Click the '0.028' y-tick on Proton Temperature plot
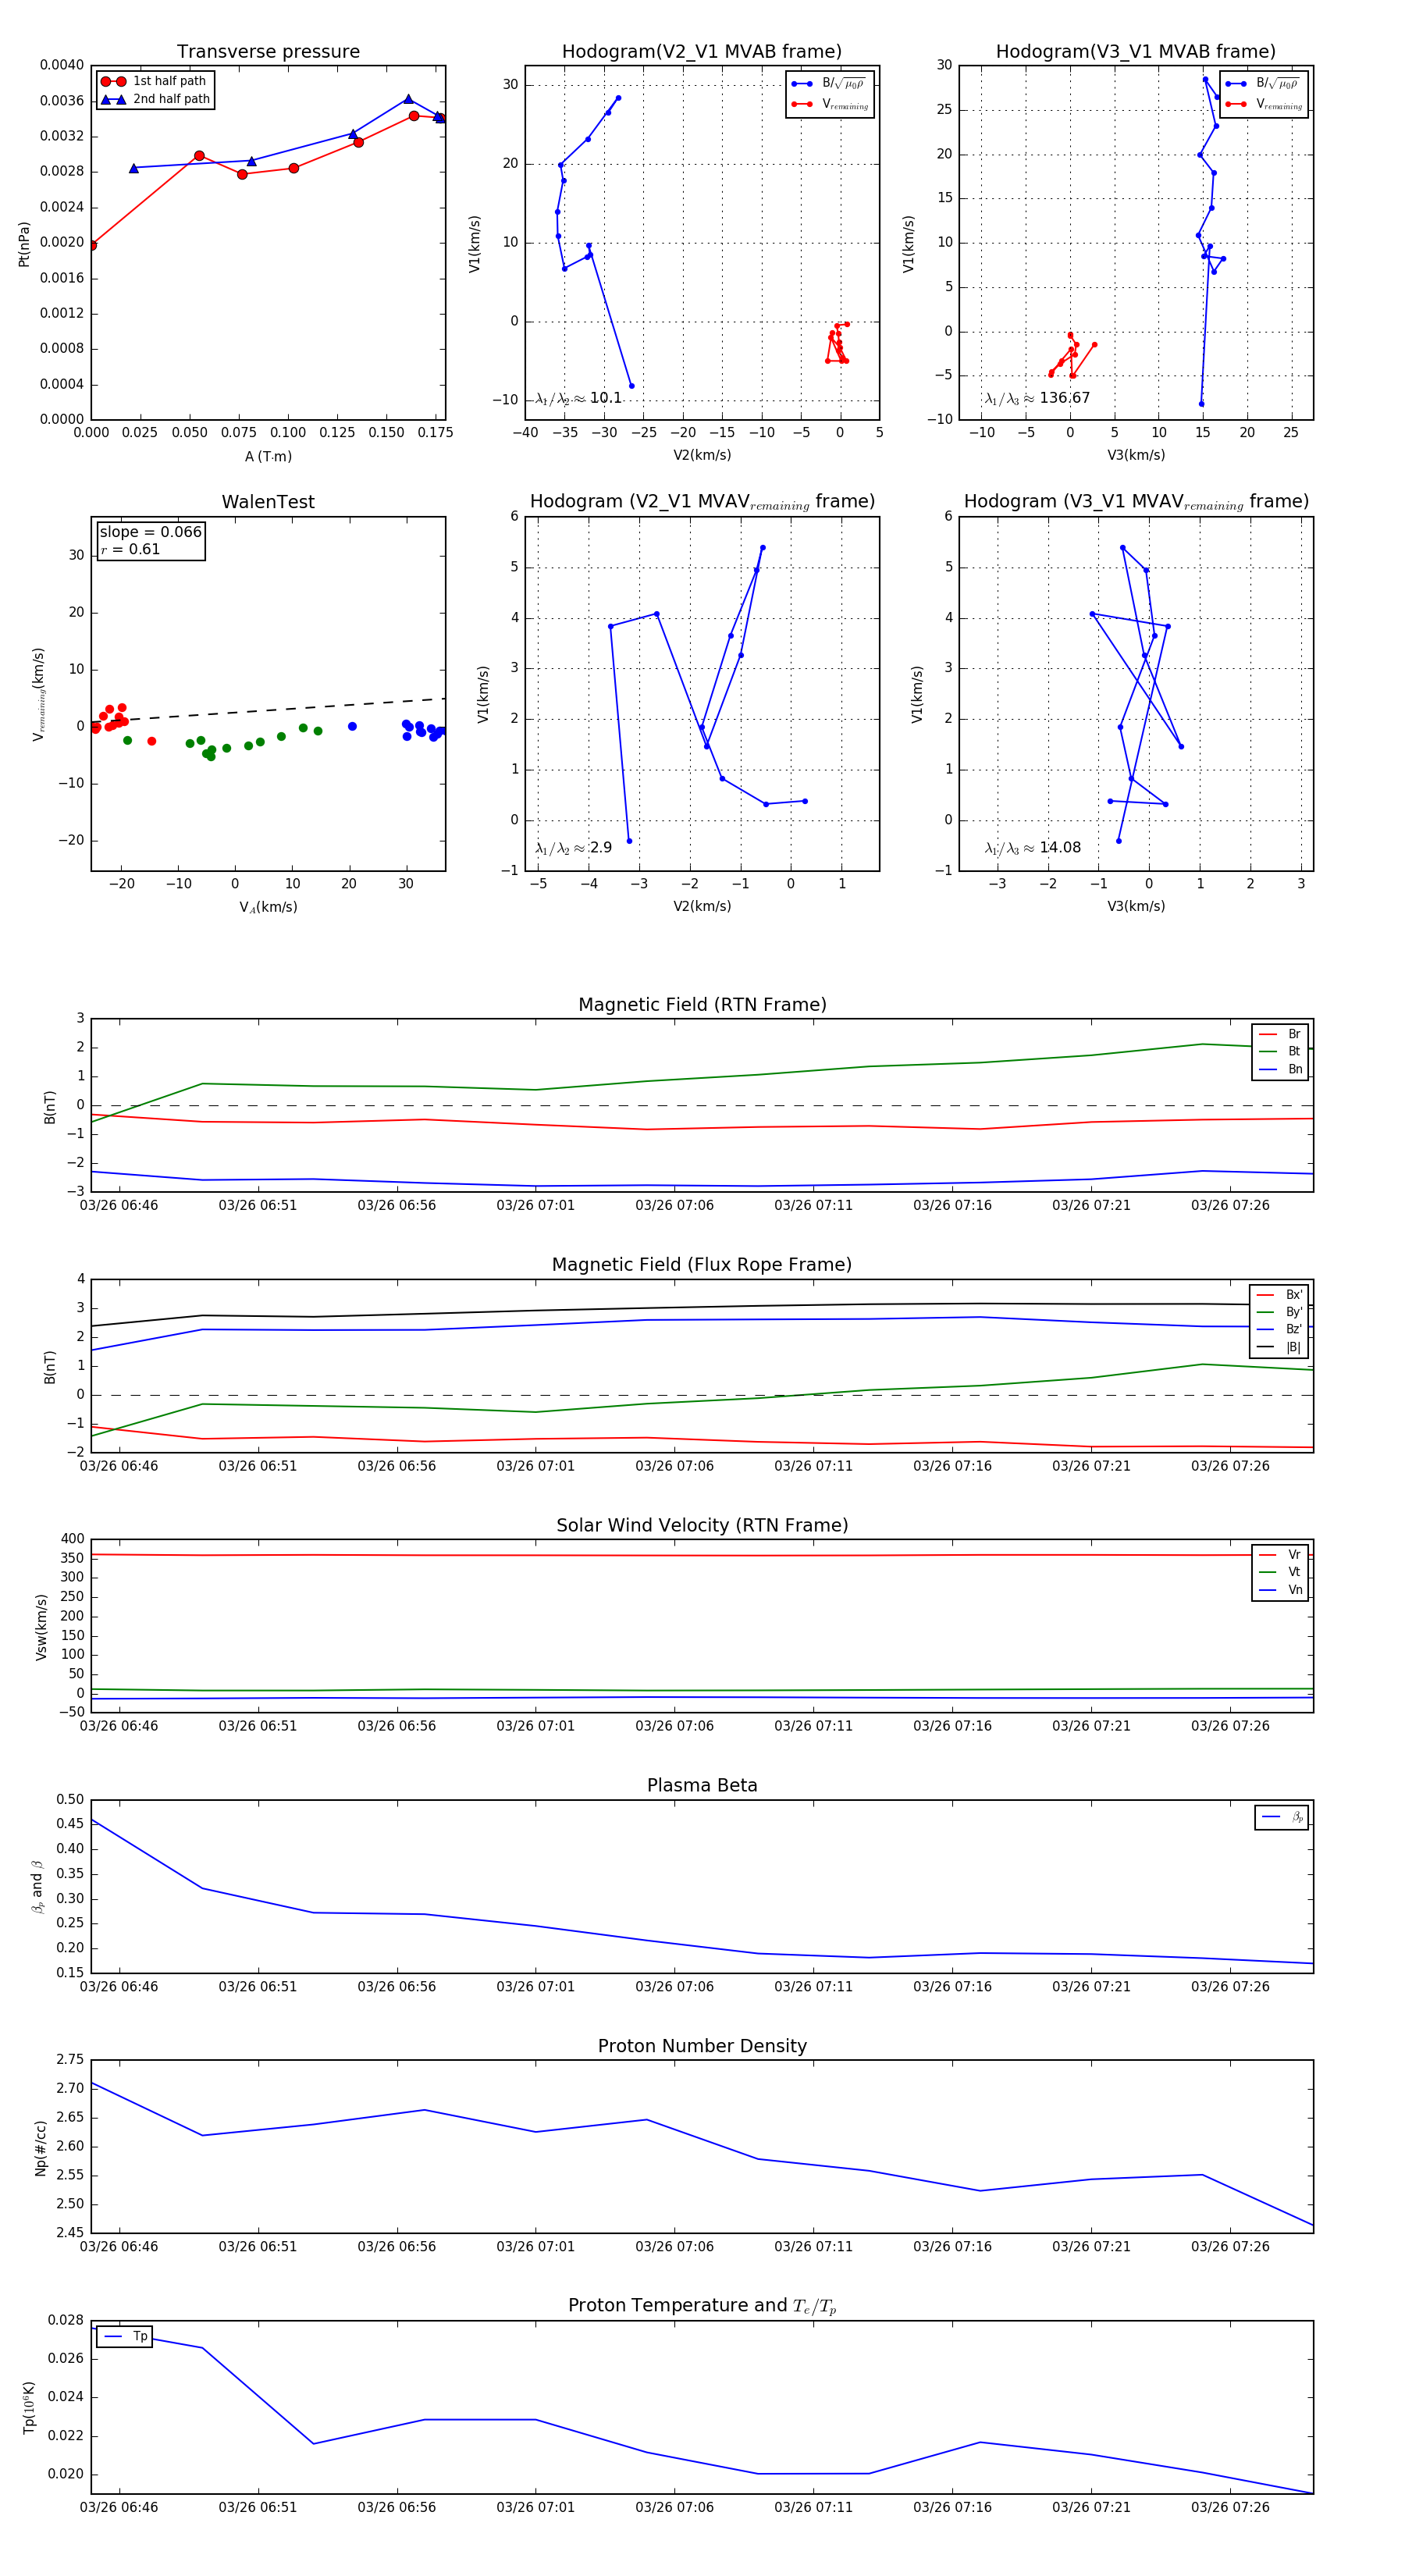This screenshot has width=1405, height=2576. [66, 2320]
